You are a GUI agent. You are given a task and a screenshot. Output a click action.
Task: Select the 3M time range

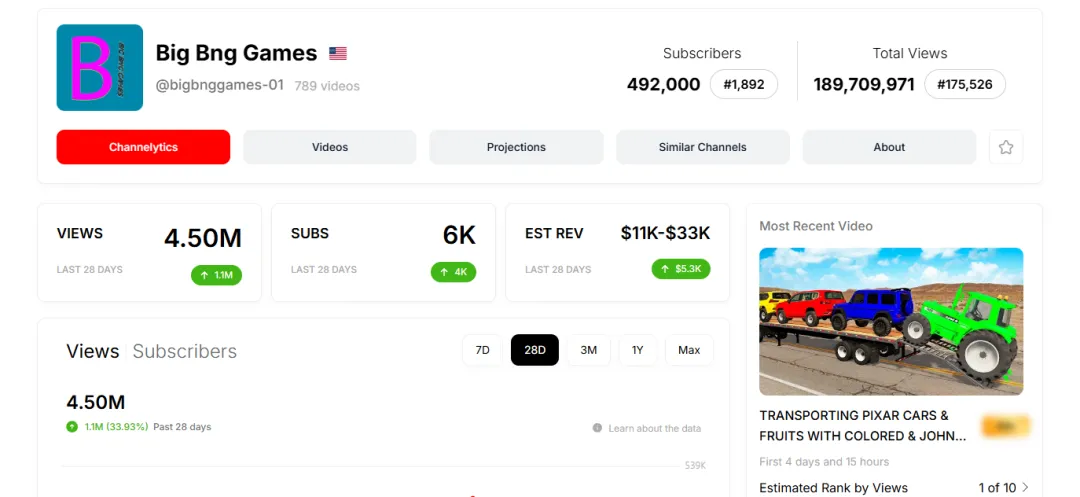coord(588,350)
